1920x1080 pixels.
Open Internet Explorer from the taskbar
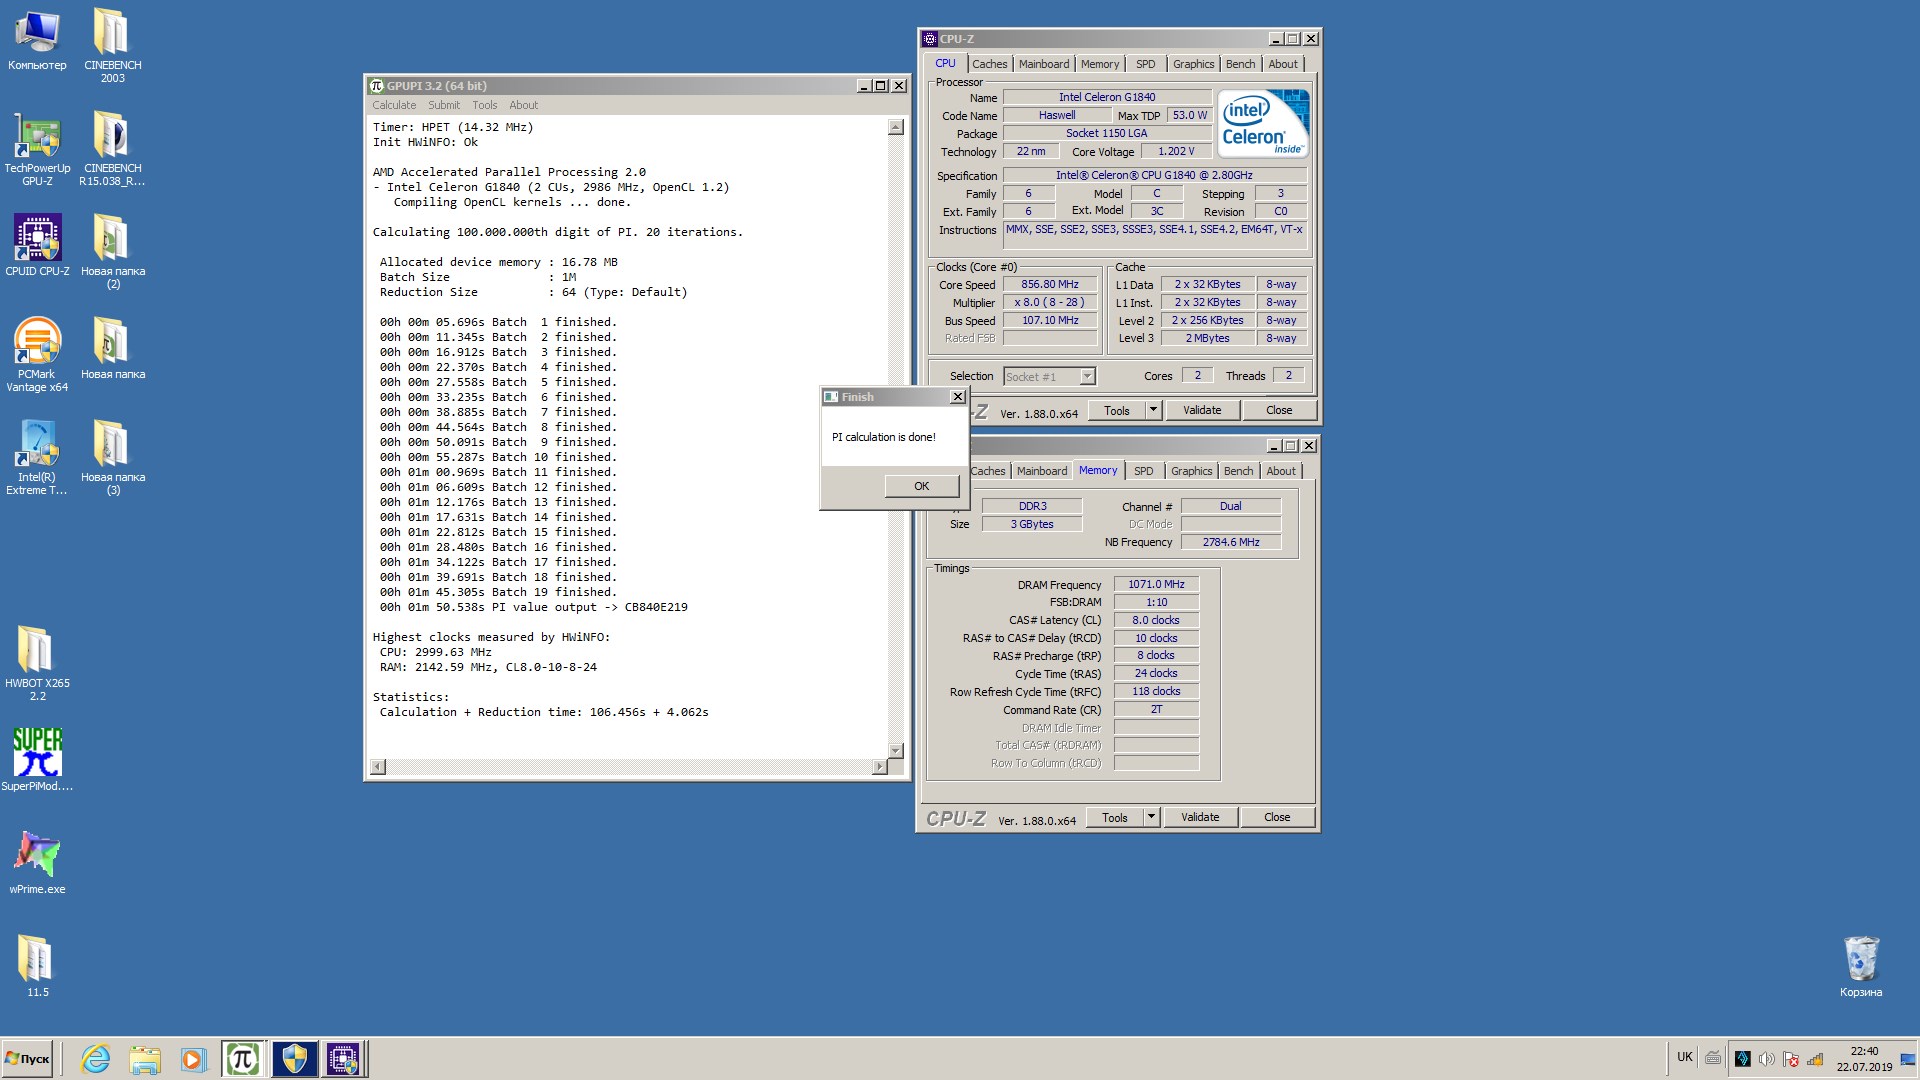click(96, 1059)
